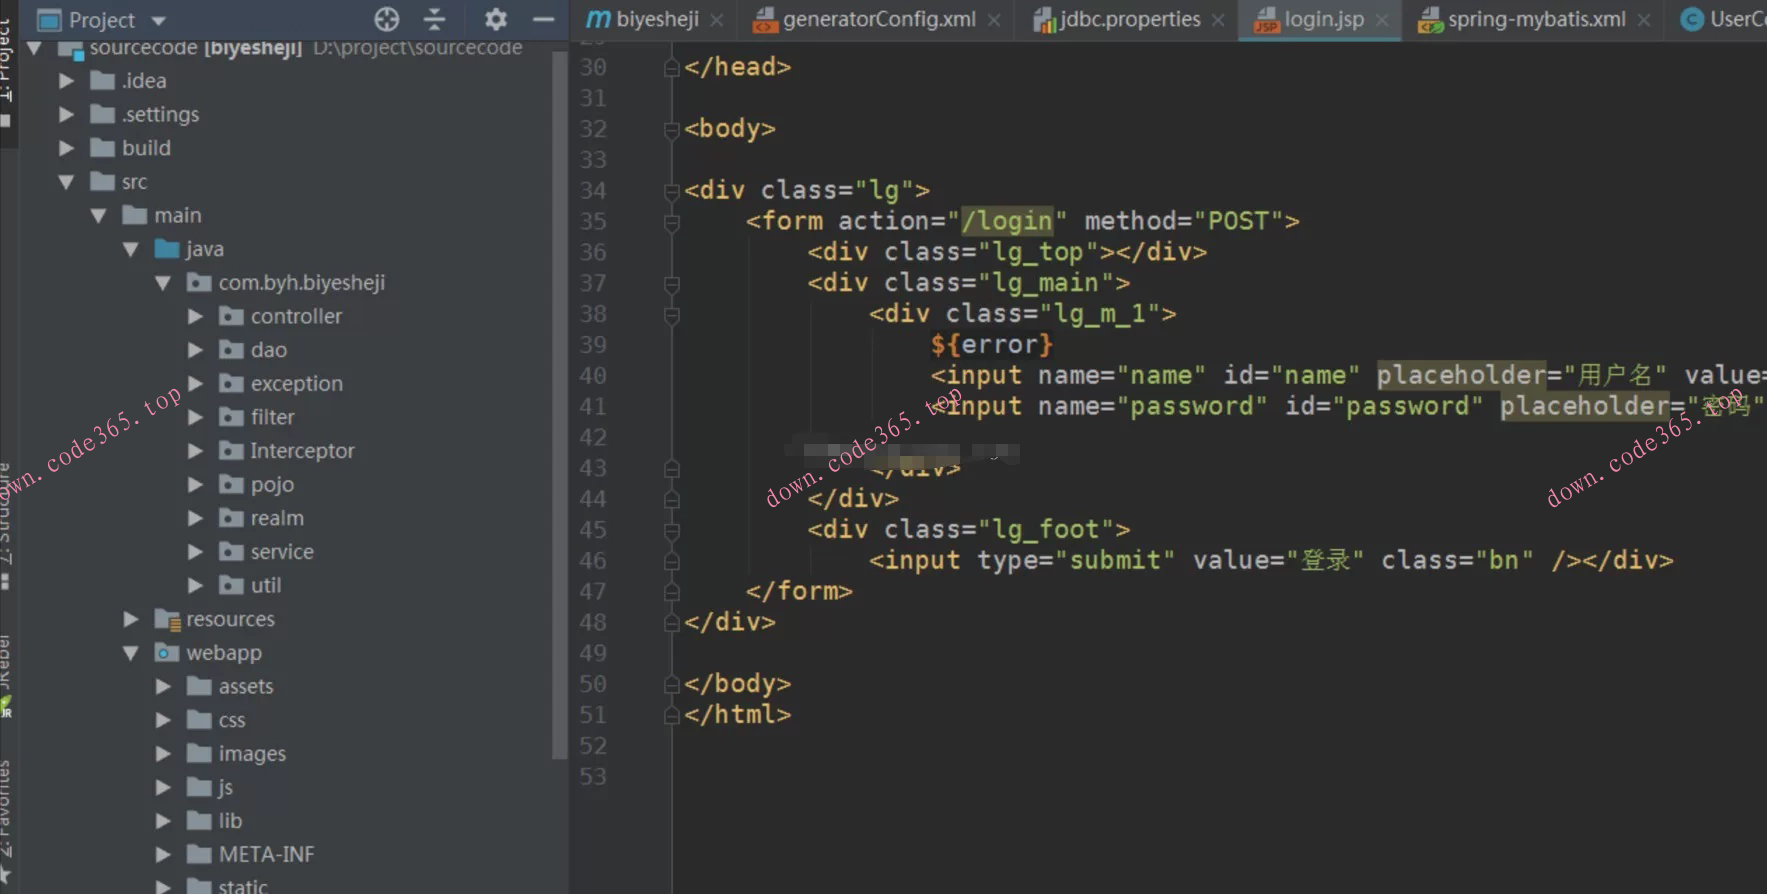Switch to spring-mybatis.xml tab
The image size is (1767, 894).
click(1536, 20)
